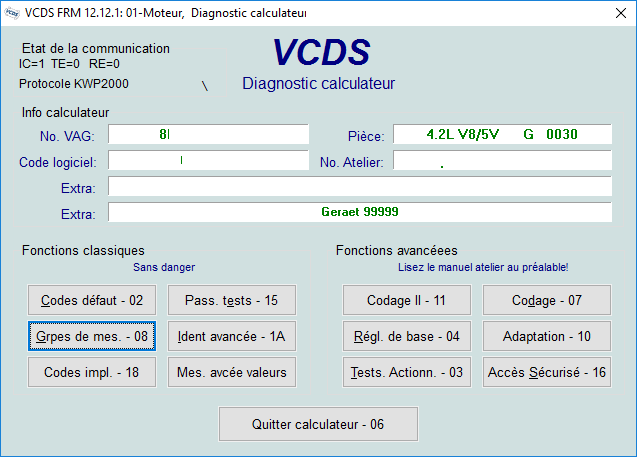Image resolution: width=637 pixels, height=457 pixels.
Task: Launch Régl. de base - 04
Action: 406,337
